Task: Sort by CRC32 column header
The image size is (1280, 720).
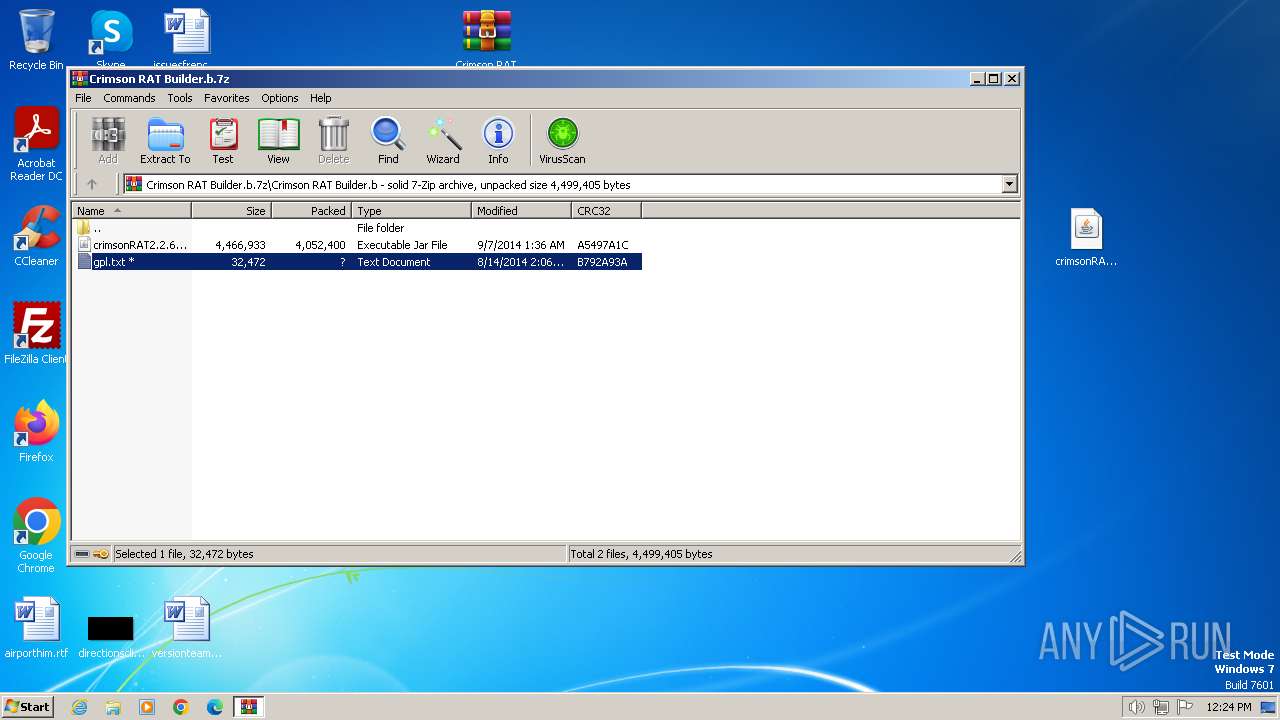Action: point(606,211)
